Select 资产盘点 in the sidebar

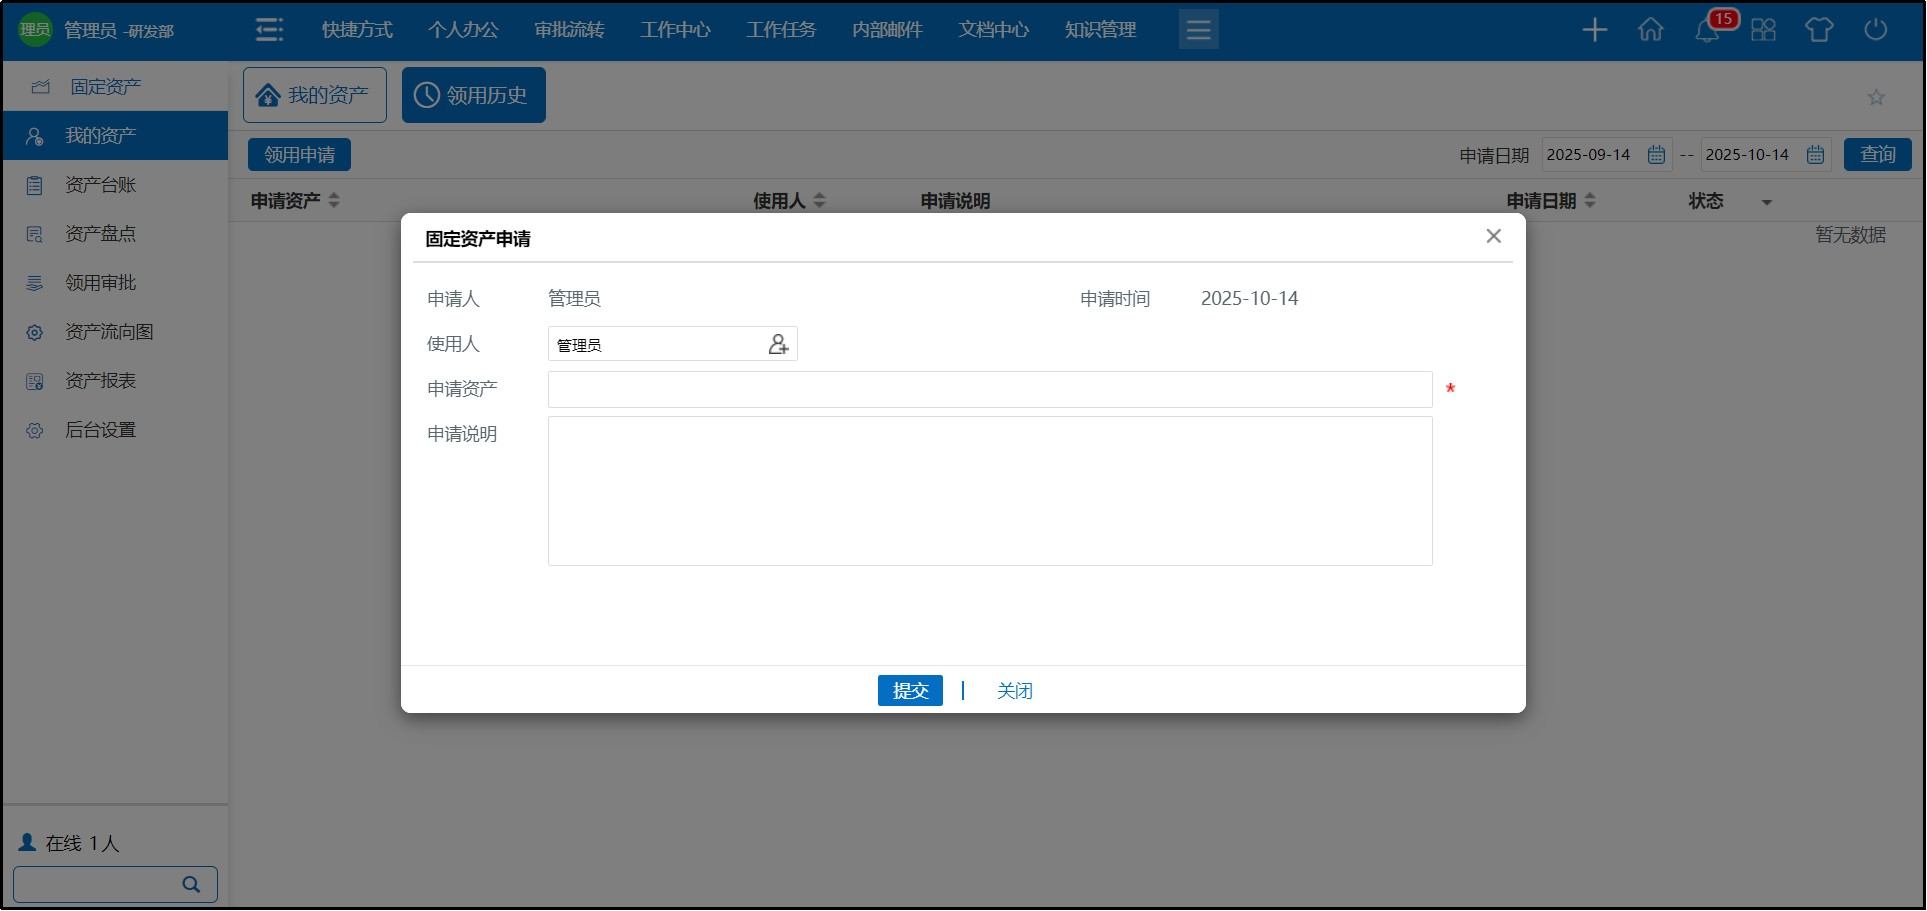click(x=100, y=234)
